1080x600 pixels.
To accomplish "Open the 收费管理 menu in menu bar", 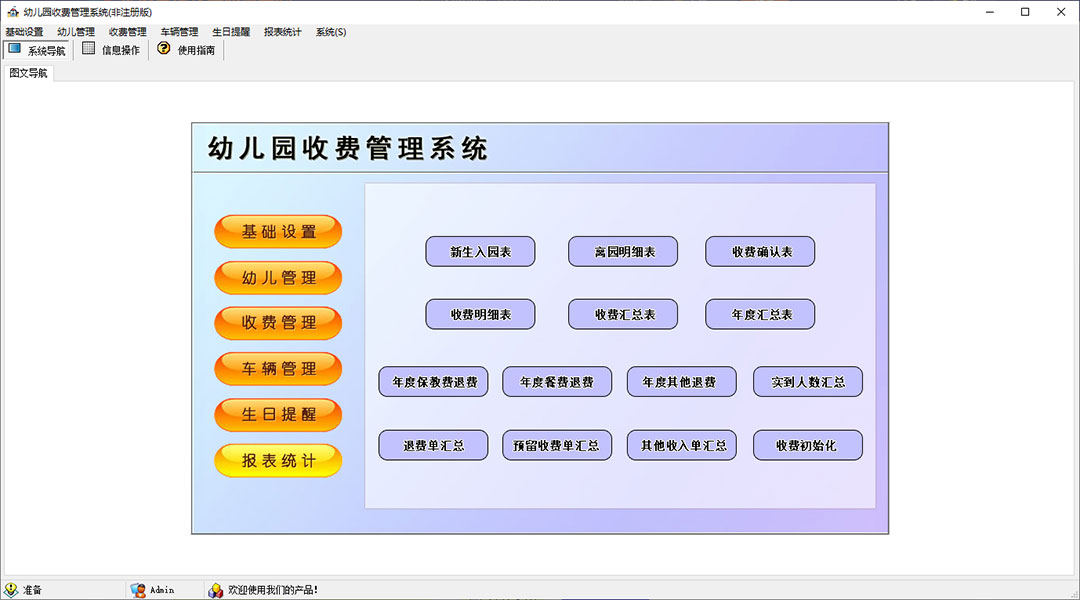I will pos(127,32).
